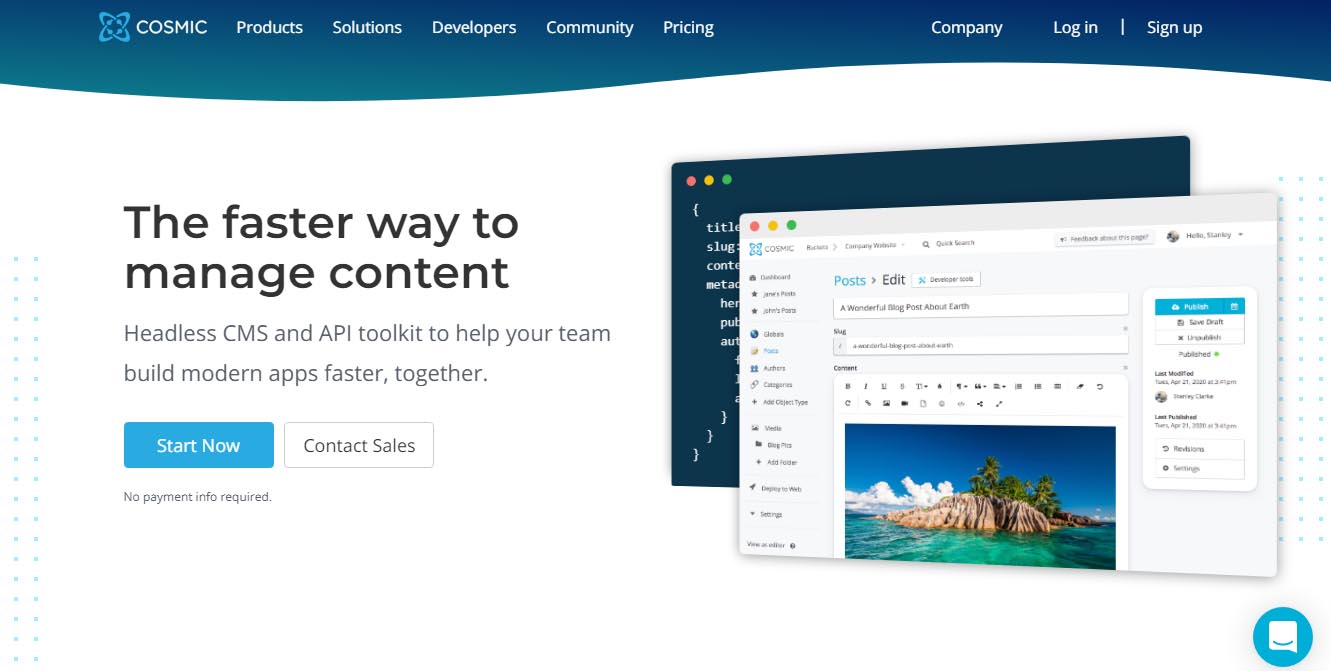
Task: Open the Community menu
Action: point(590,27)
